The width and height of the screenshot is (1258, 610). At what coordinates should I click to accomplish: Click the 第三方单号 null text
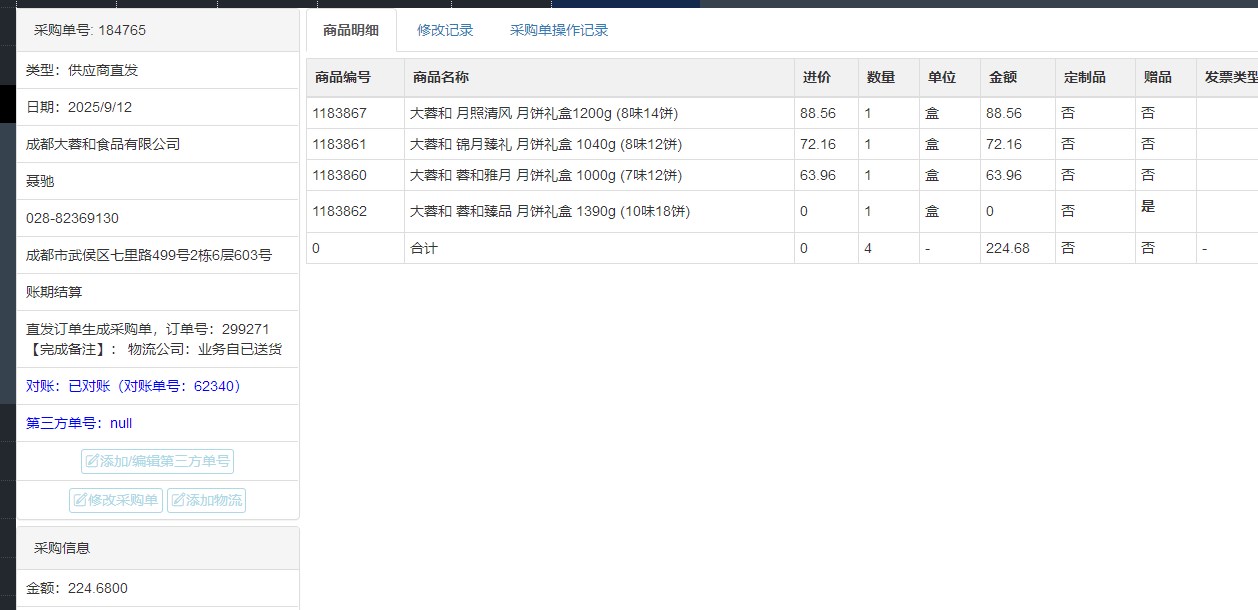point(79,423)
